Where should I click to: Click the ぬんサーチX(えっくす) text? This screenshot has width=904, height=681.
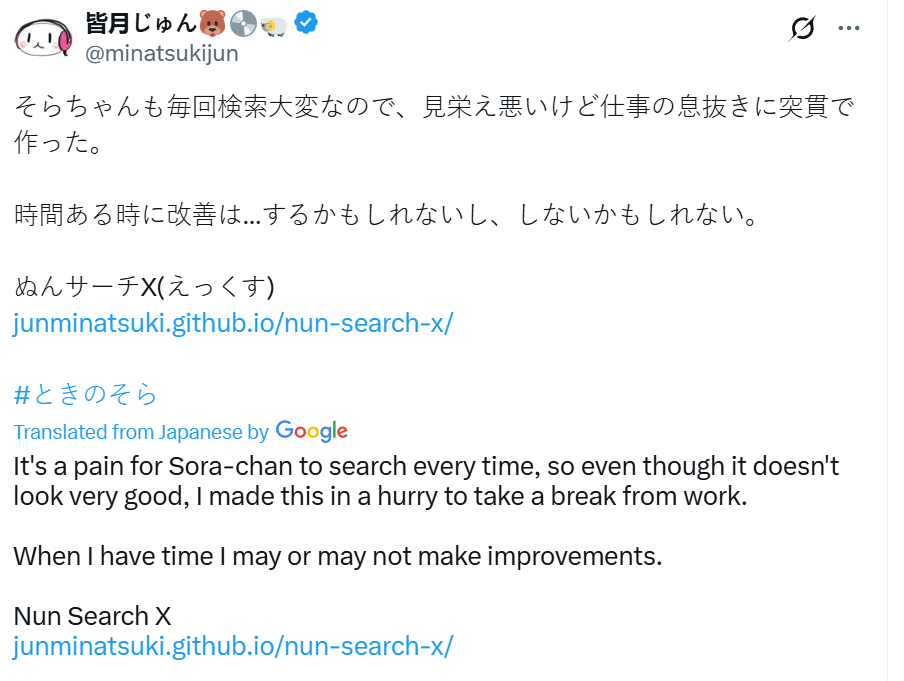coord(144,287)
